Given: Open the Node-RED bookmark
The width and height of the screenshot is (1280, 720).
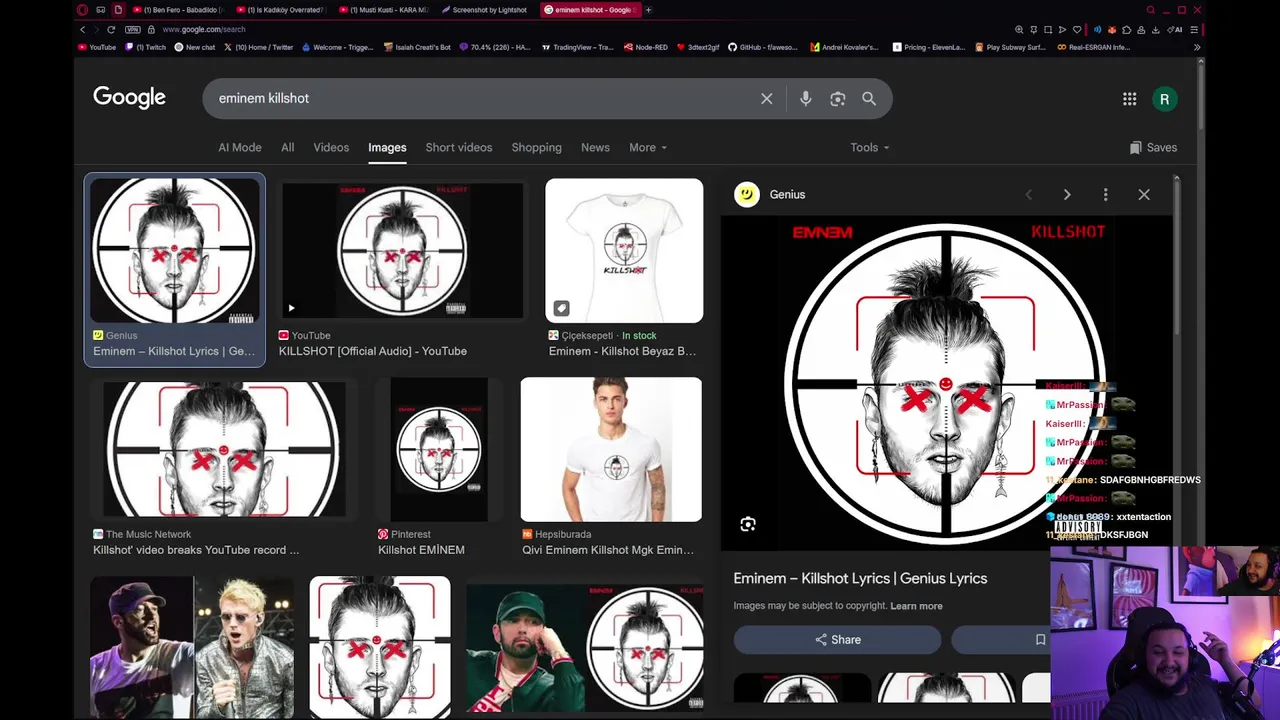Looking at the screenshot, I should (645, 47).
